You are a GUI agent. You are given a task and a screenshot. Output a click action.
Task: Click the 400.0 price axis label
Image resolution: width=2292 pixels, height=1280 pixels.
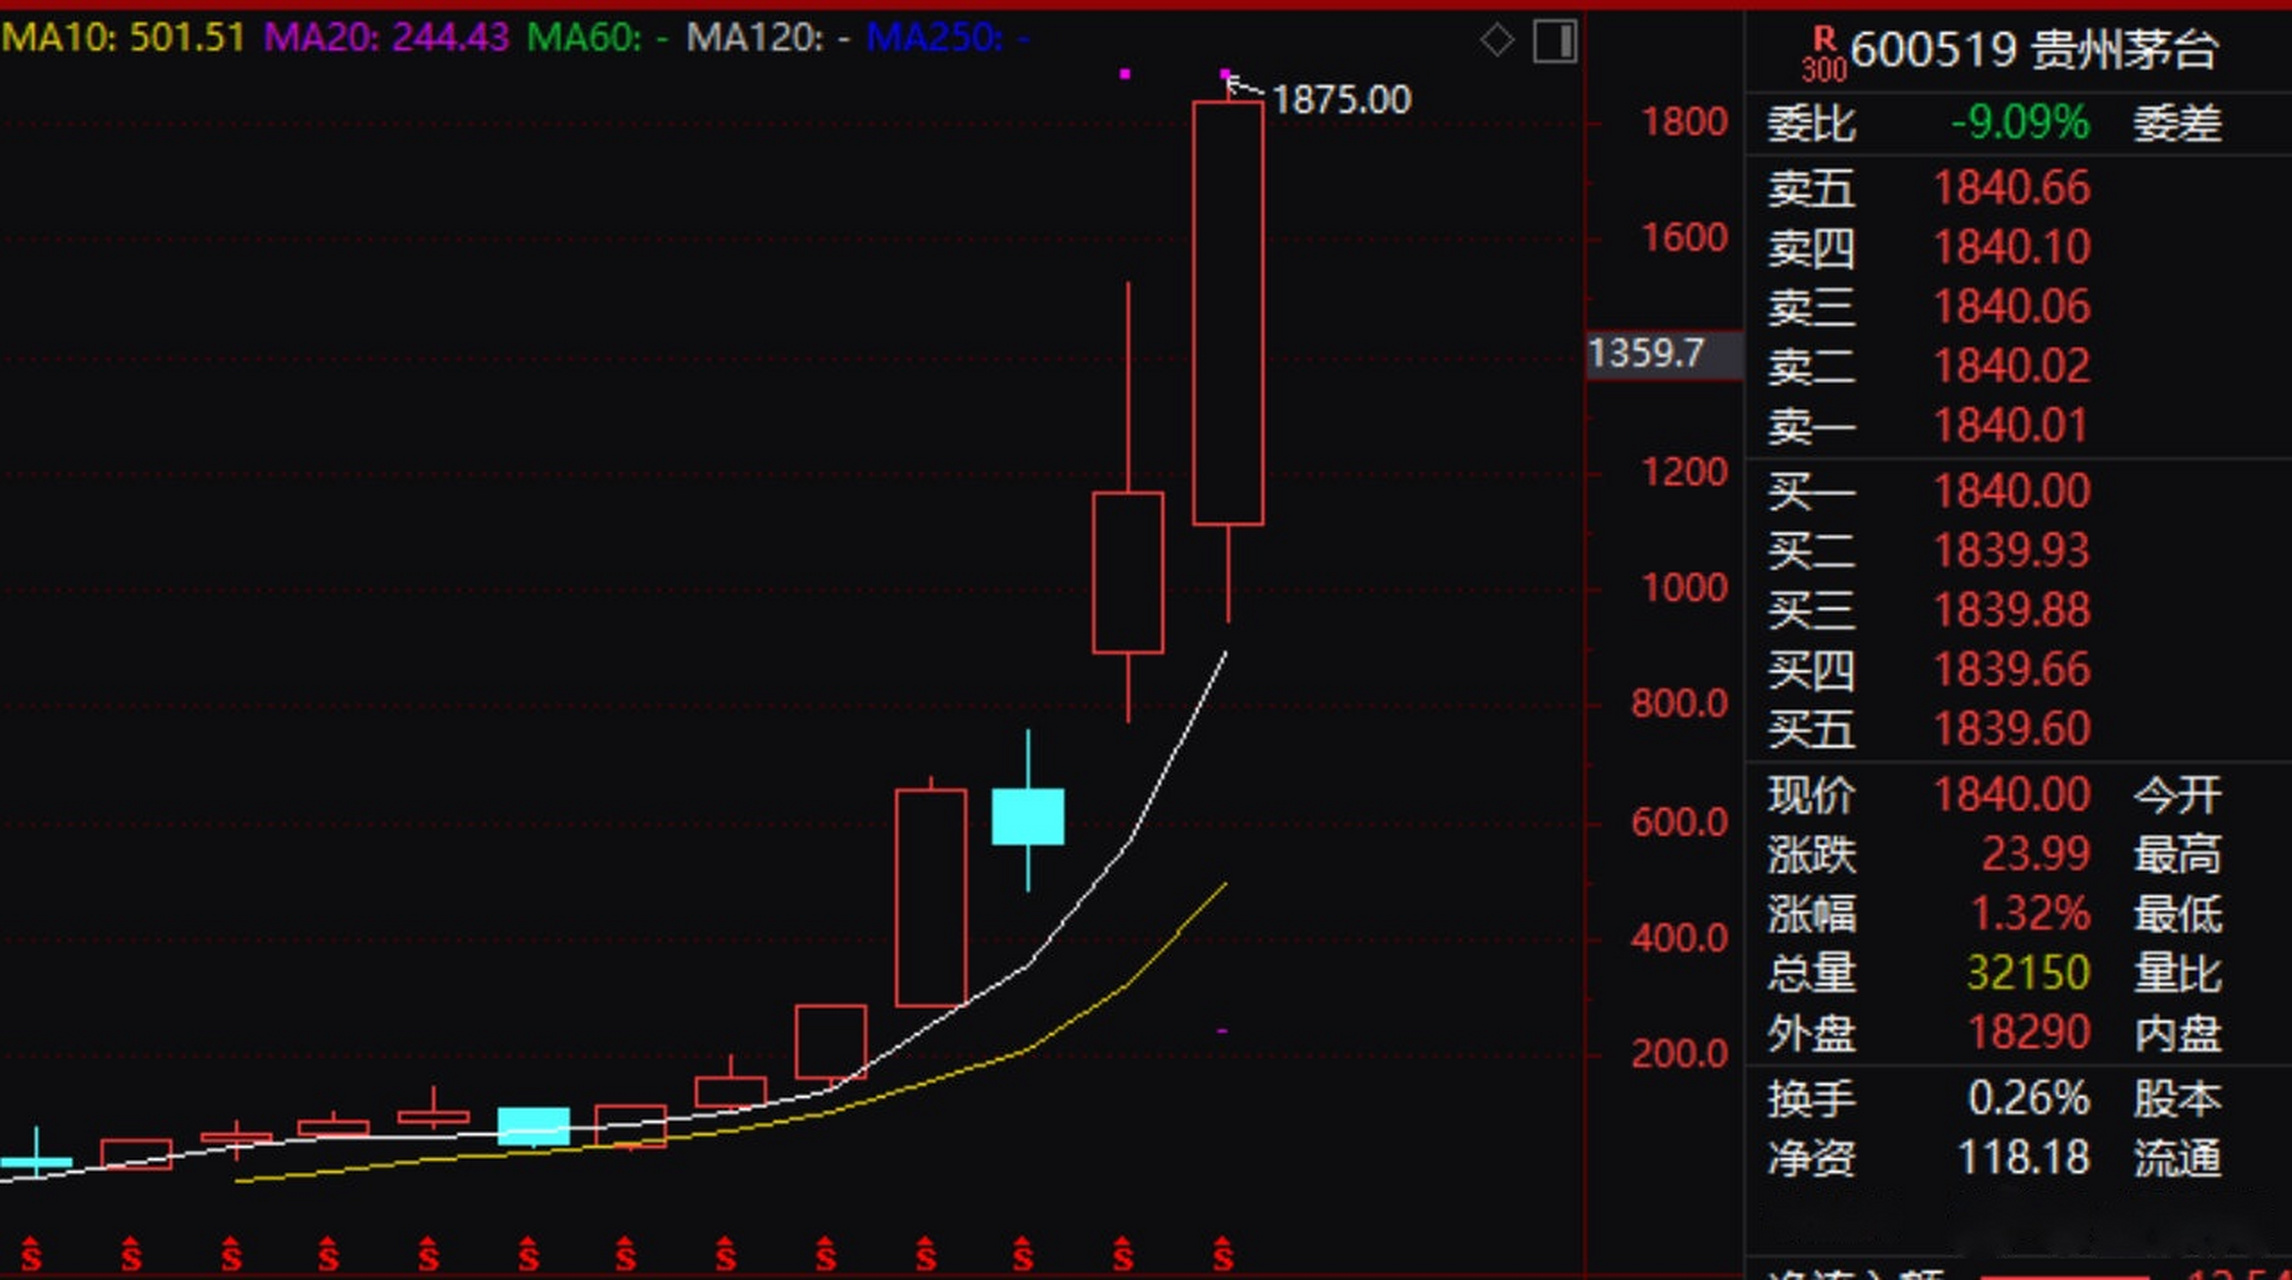click(x=1679, y=938)
